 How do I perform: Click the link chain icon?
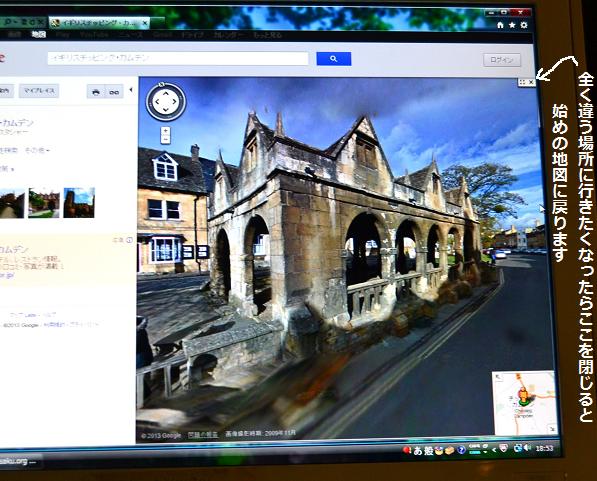[x=114, y=92]
